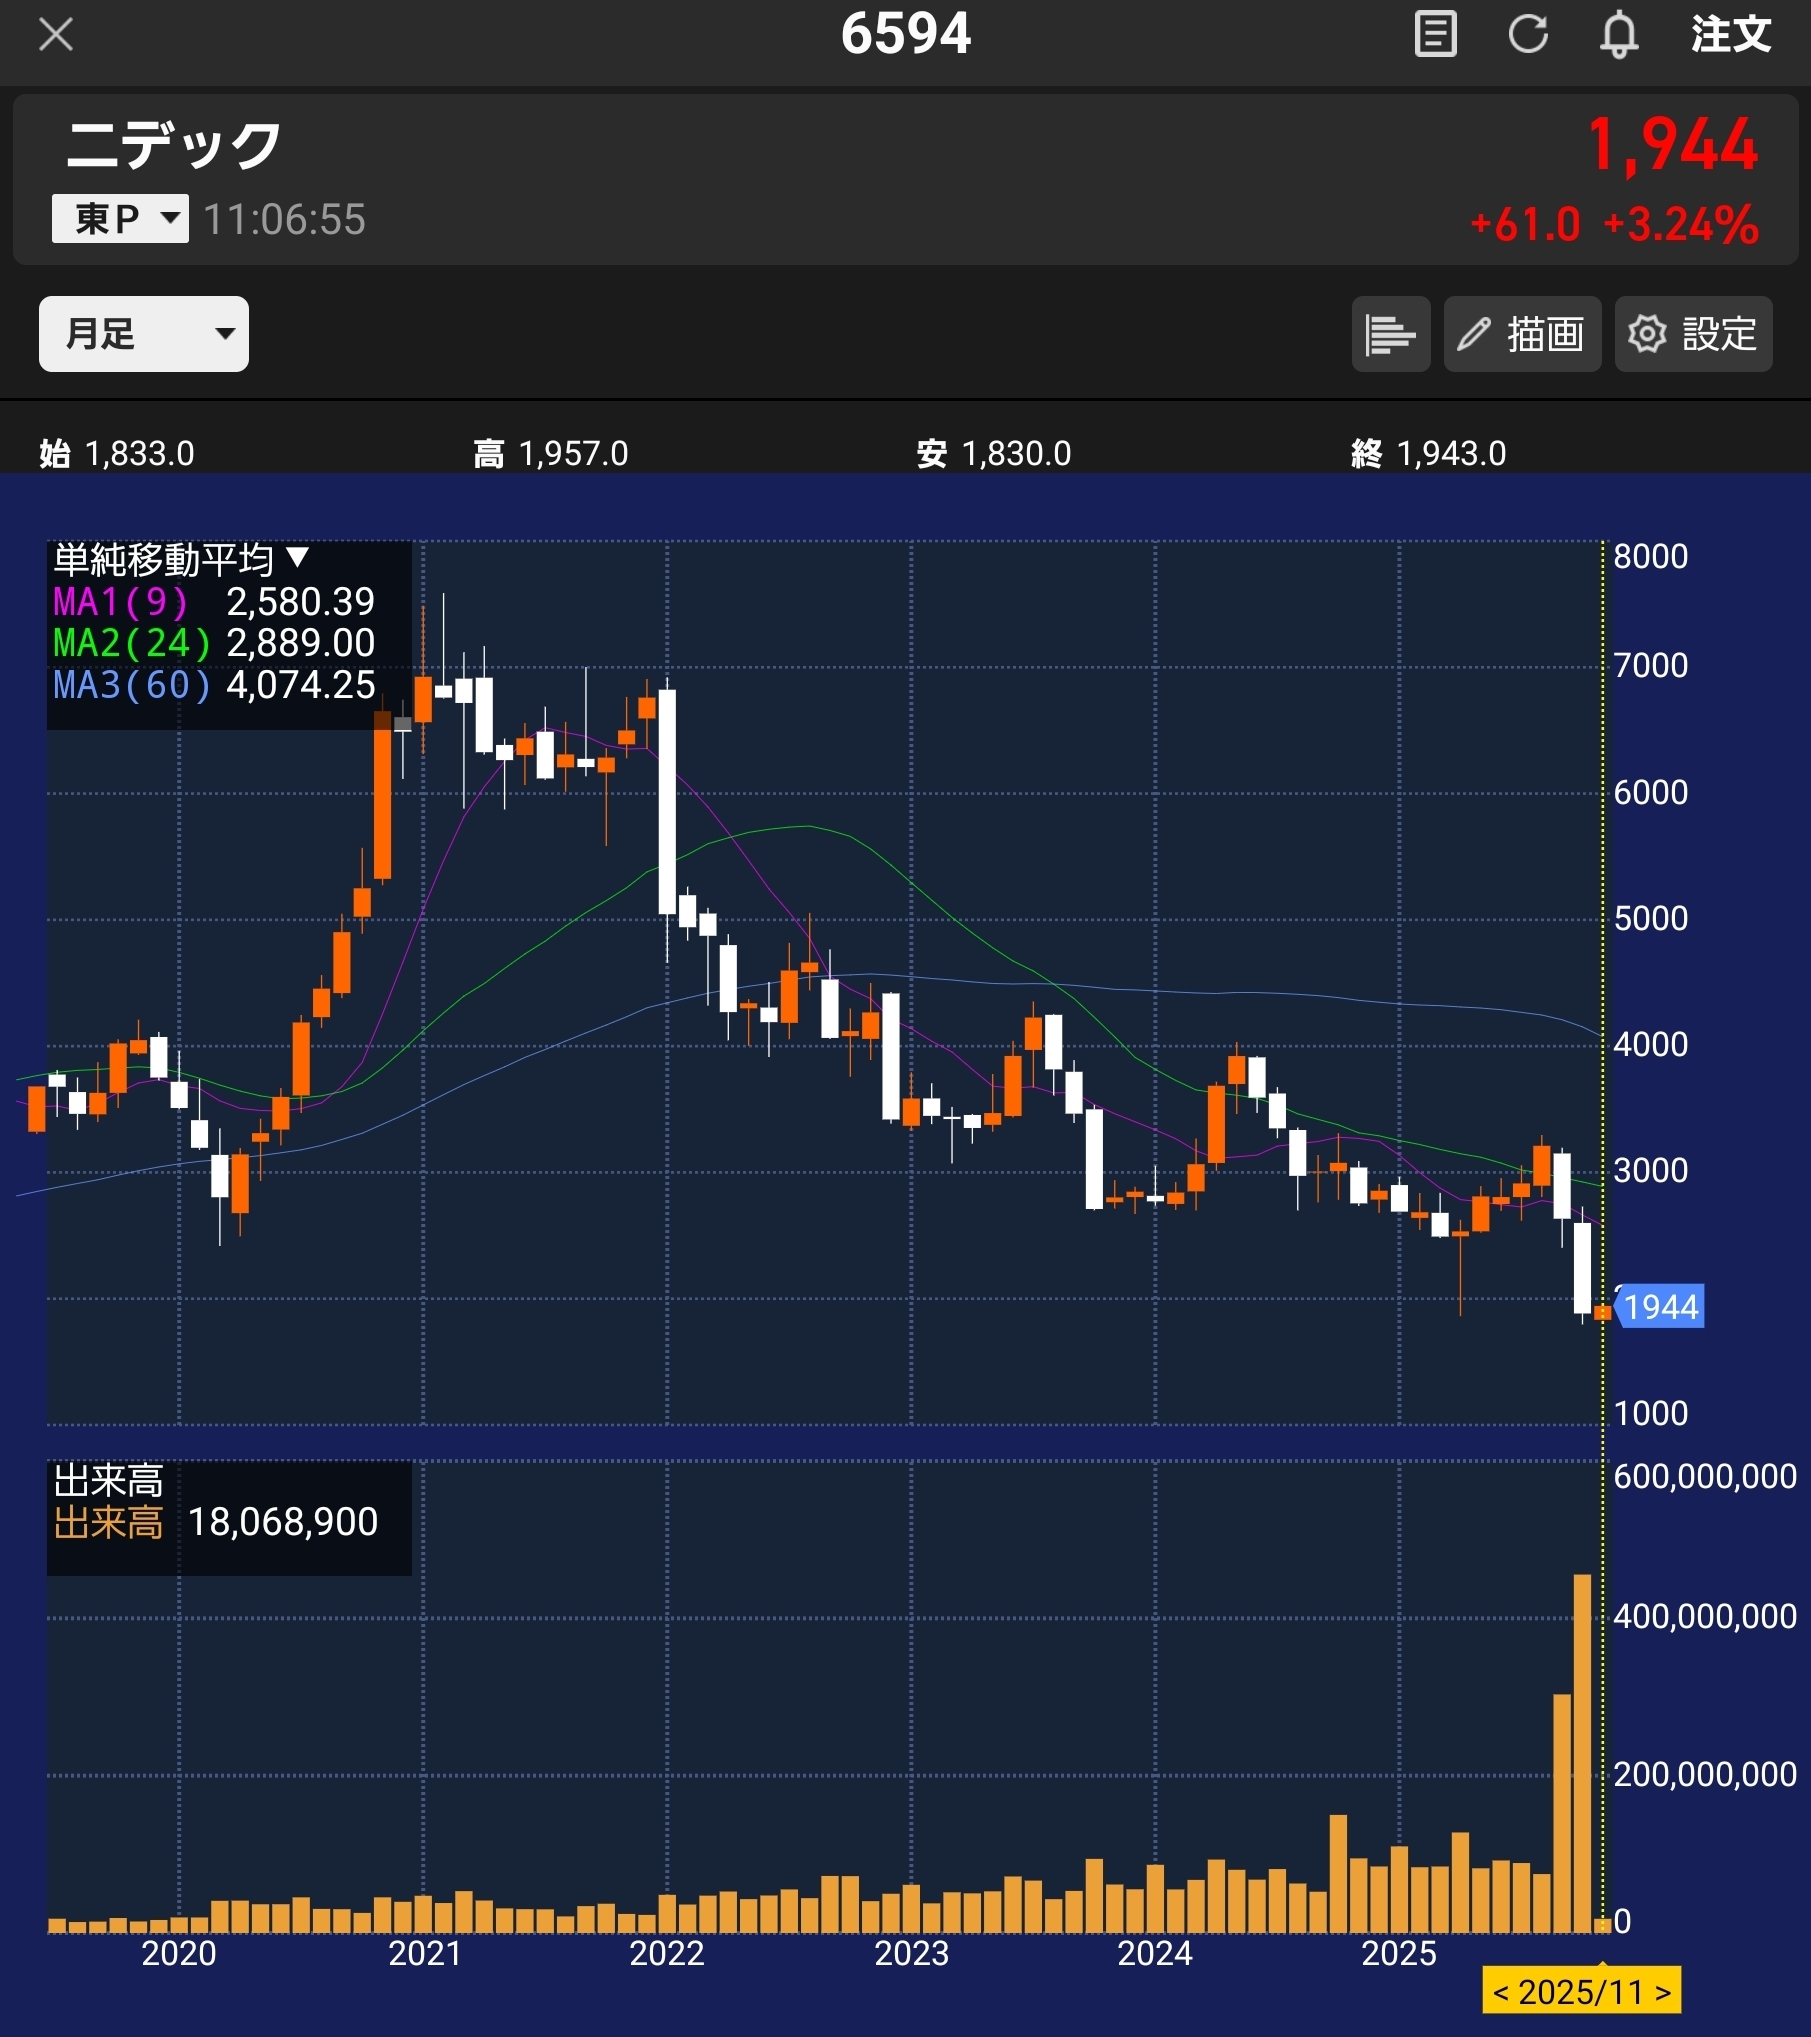
Task: Tap the ニデック stock name header
Action: 174,146
